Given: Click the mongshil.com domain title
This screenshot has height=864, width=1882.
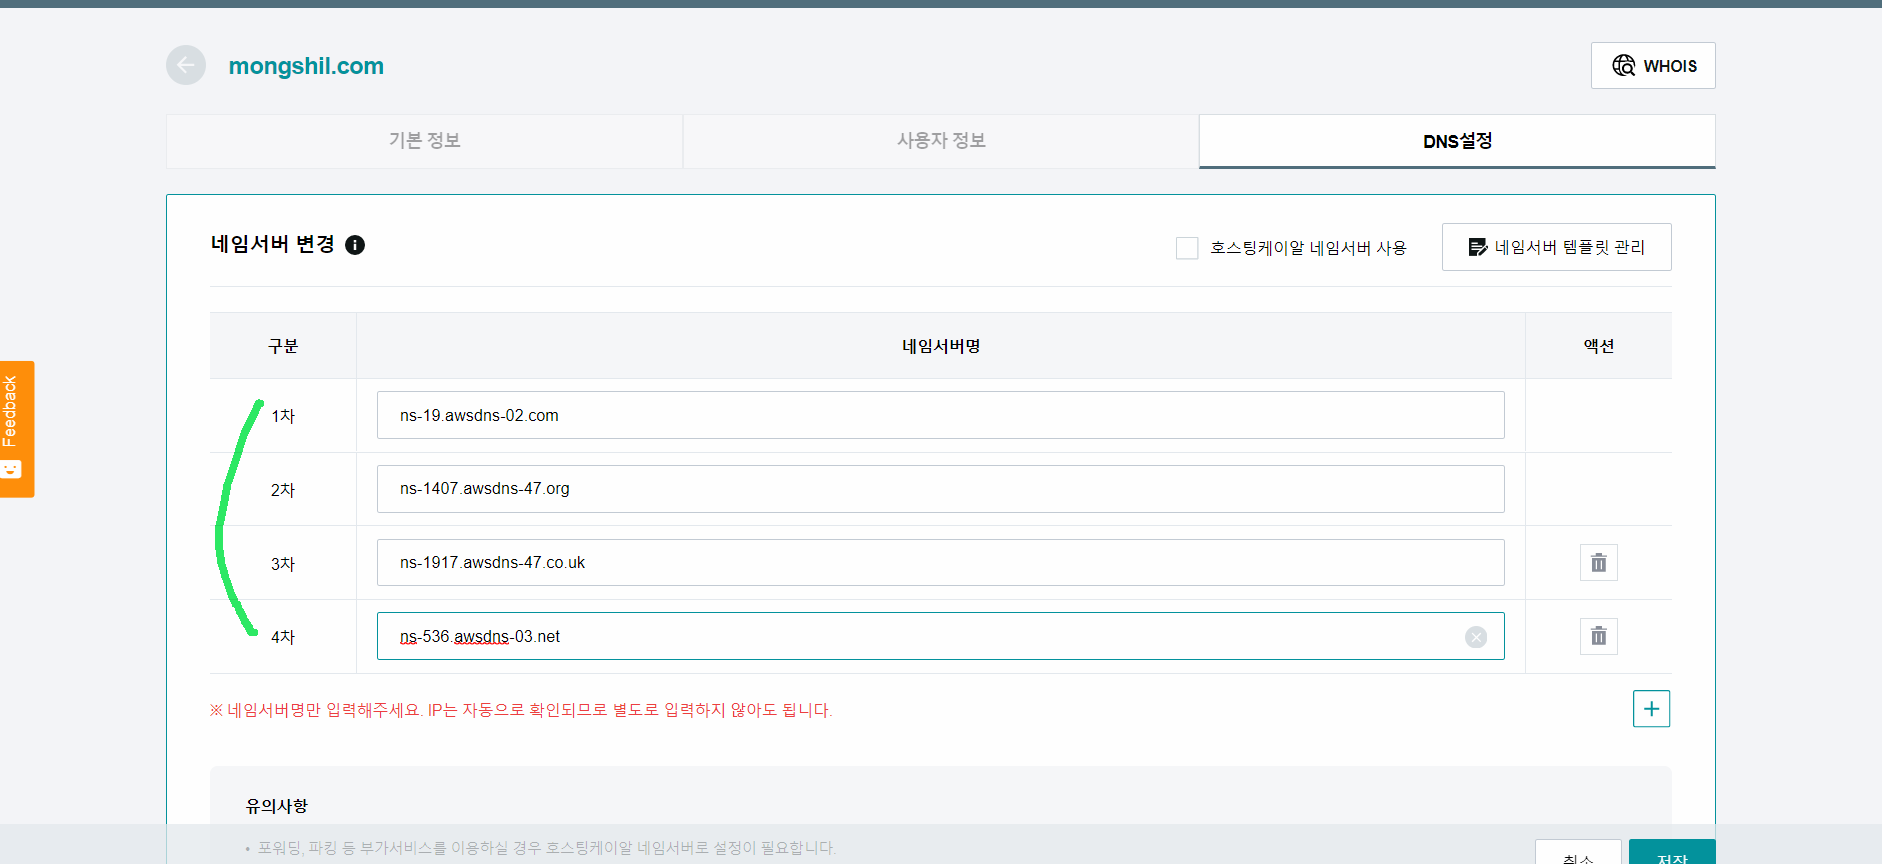Looking at the screenshot, I should pyautogui.click(x=306, y=66).
